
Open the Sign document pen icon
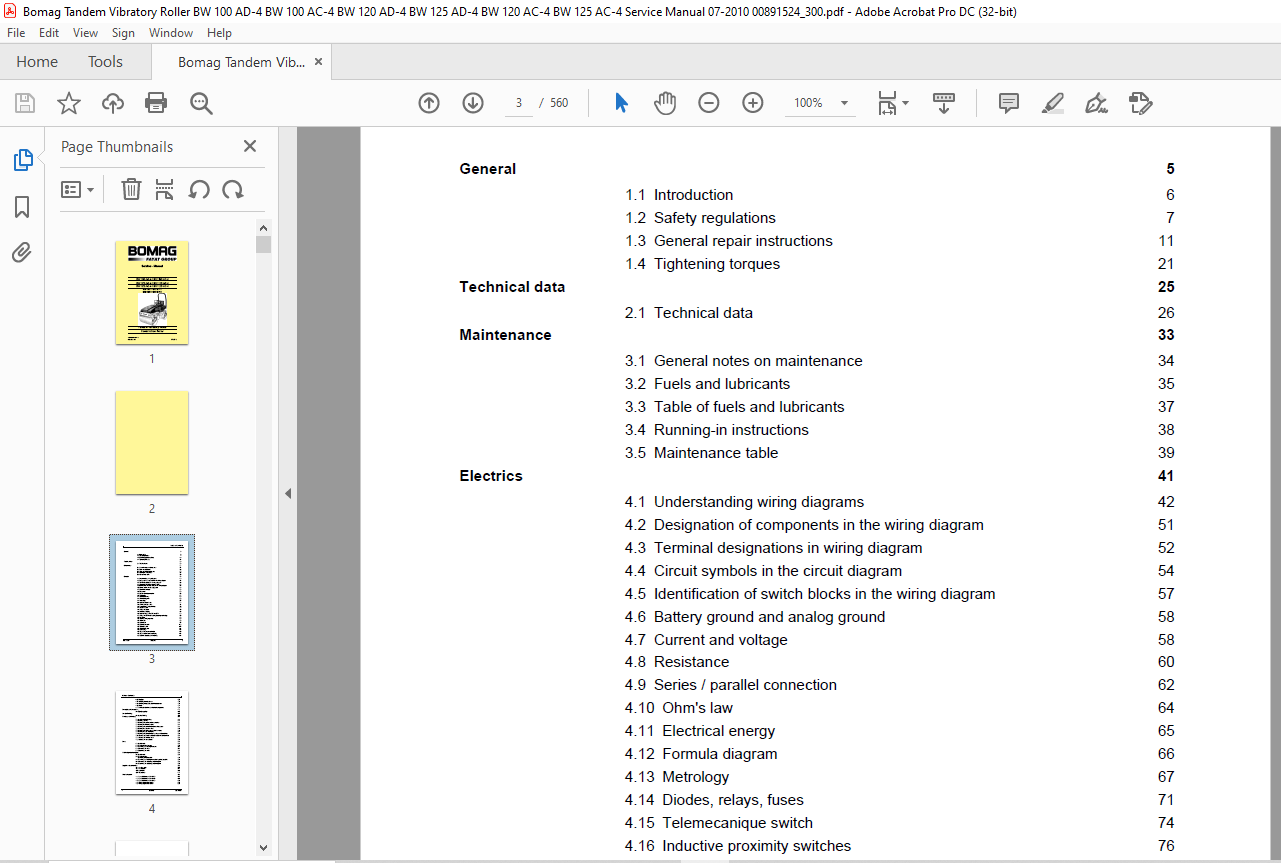pyautogui.click(x=1096, y=103)
